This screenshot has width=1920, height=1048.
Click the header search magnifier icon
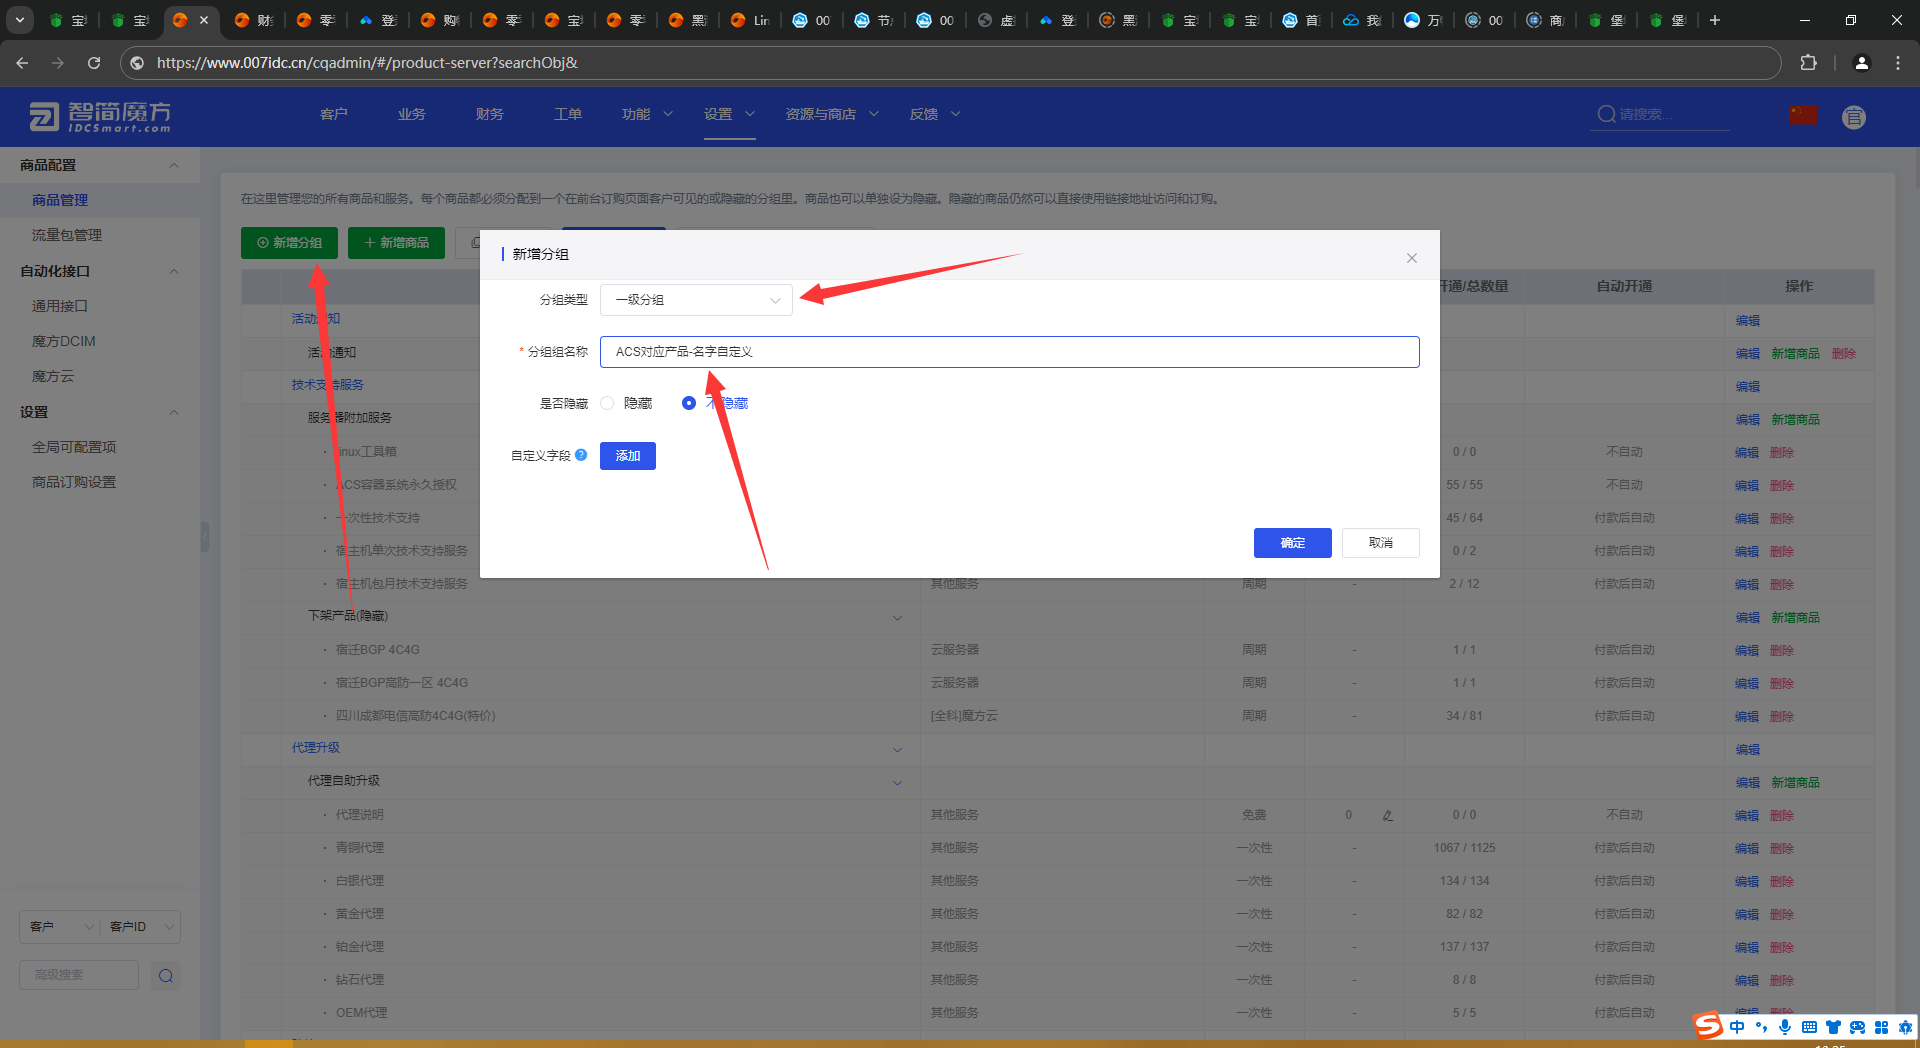pyautogui.click(x=1606, y=114)
